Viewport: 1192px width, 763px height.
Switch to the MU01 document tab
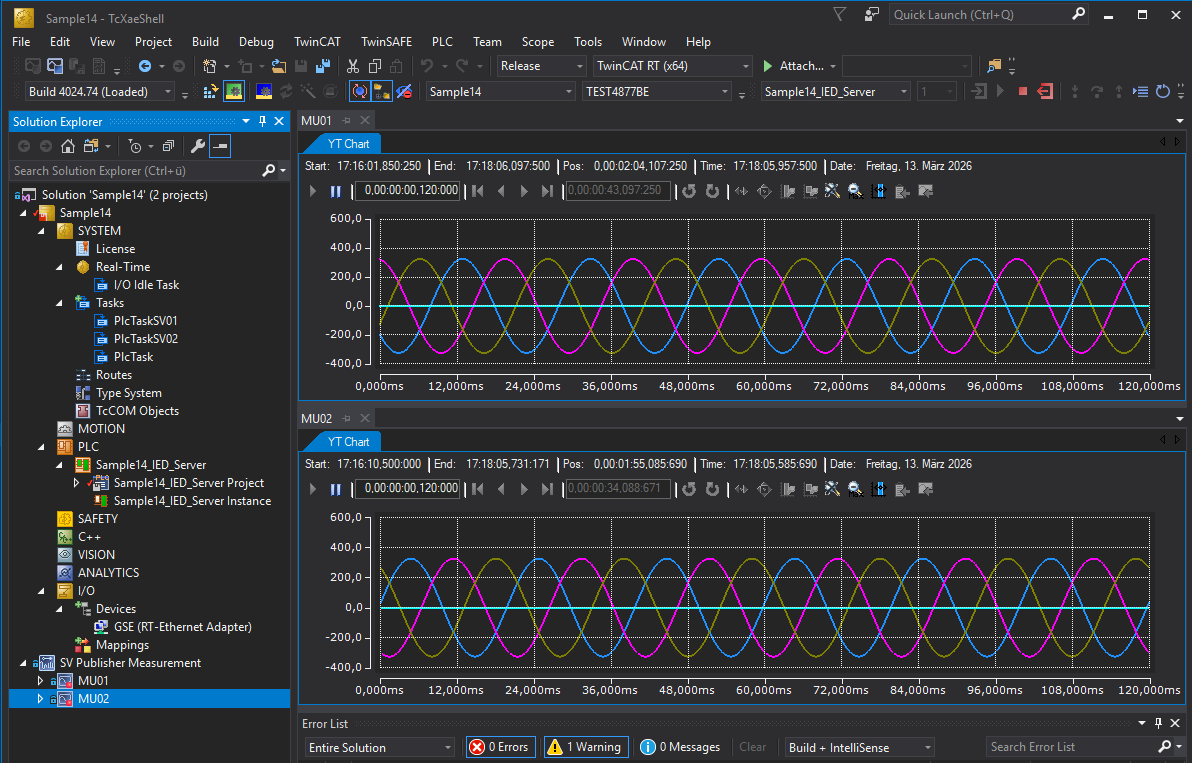(316, 120)
